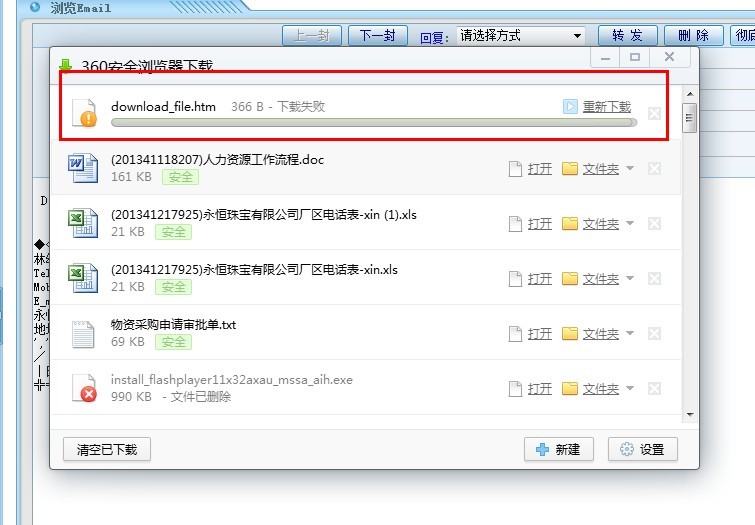Click the 清空已下载 button
The width and height of the screenshot is (755, 525).
pyautogui.click(x=107, y=449)
